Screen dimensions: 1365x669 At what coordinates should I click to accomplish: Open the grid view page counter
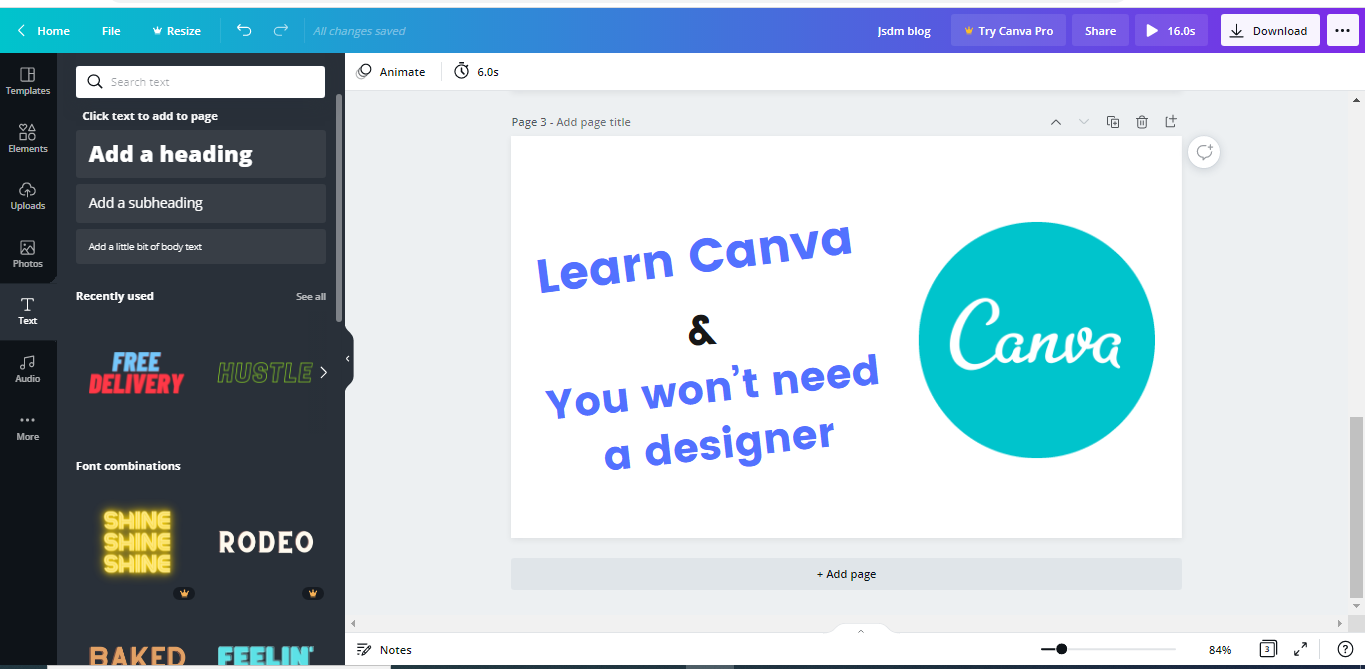(x=1268, y=649)
